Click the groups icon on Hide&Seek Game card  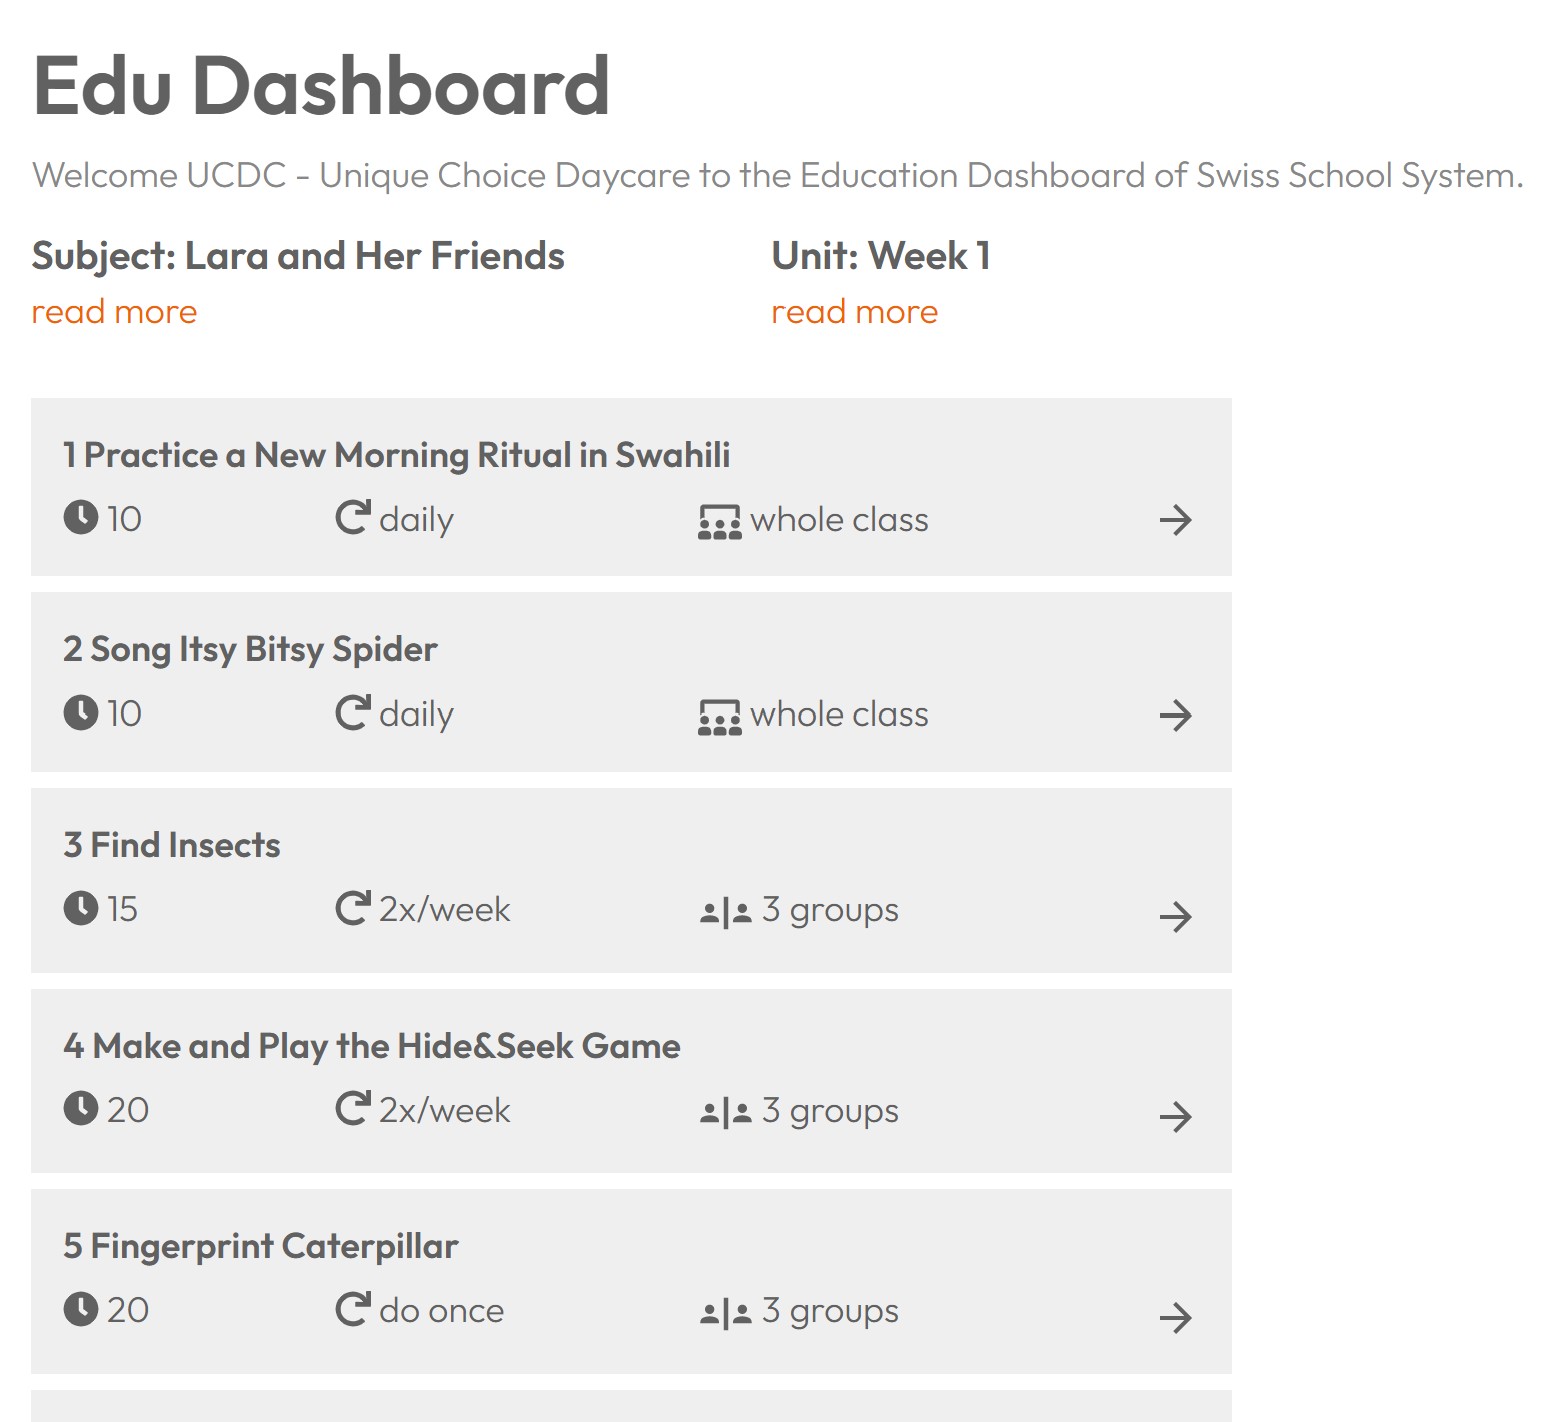(726, 1113)
